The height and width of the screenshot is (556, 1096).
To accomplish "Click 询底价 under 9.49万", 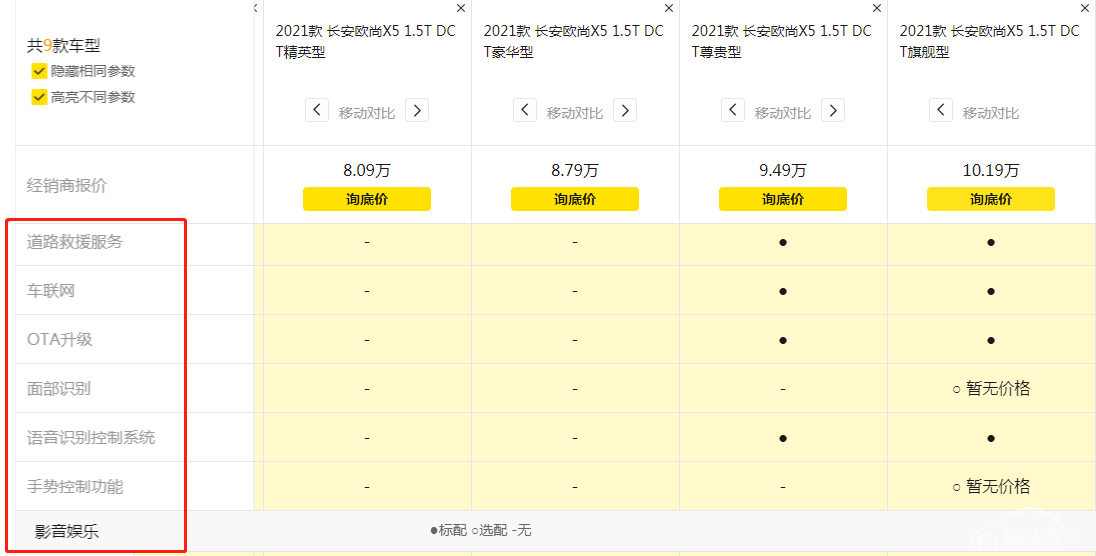I will tap(783, 199).
